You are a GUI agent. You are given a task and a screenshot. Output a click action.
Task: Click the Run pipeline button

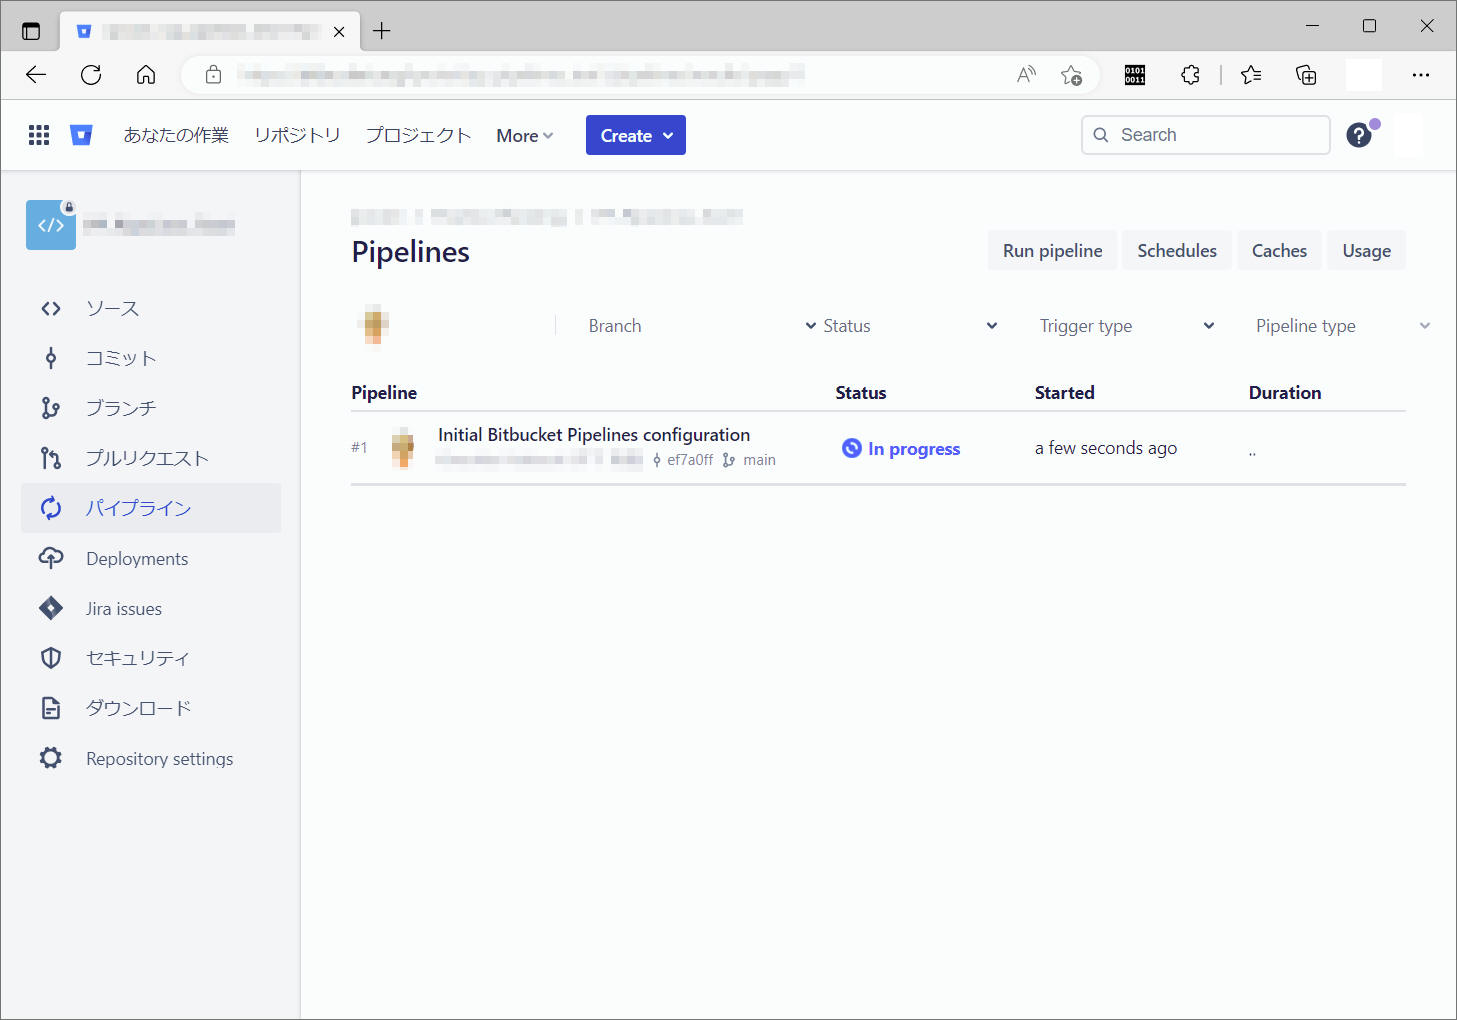tap(1051, 250)
